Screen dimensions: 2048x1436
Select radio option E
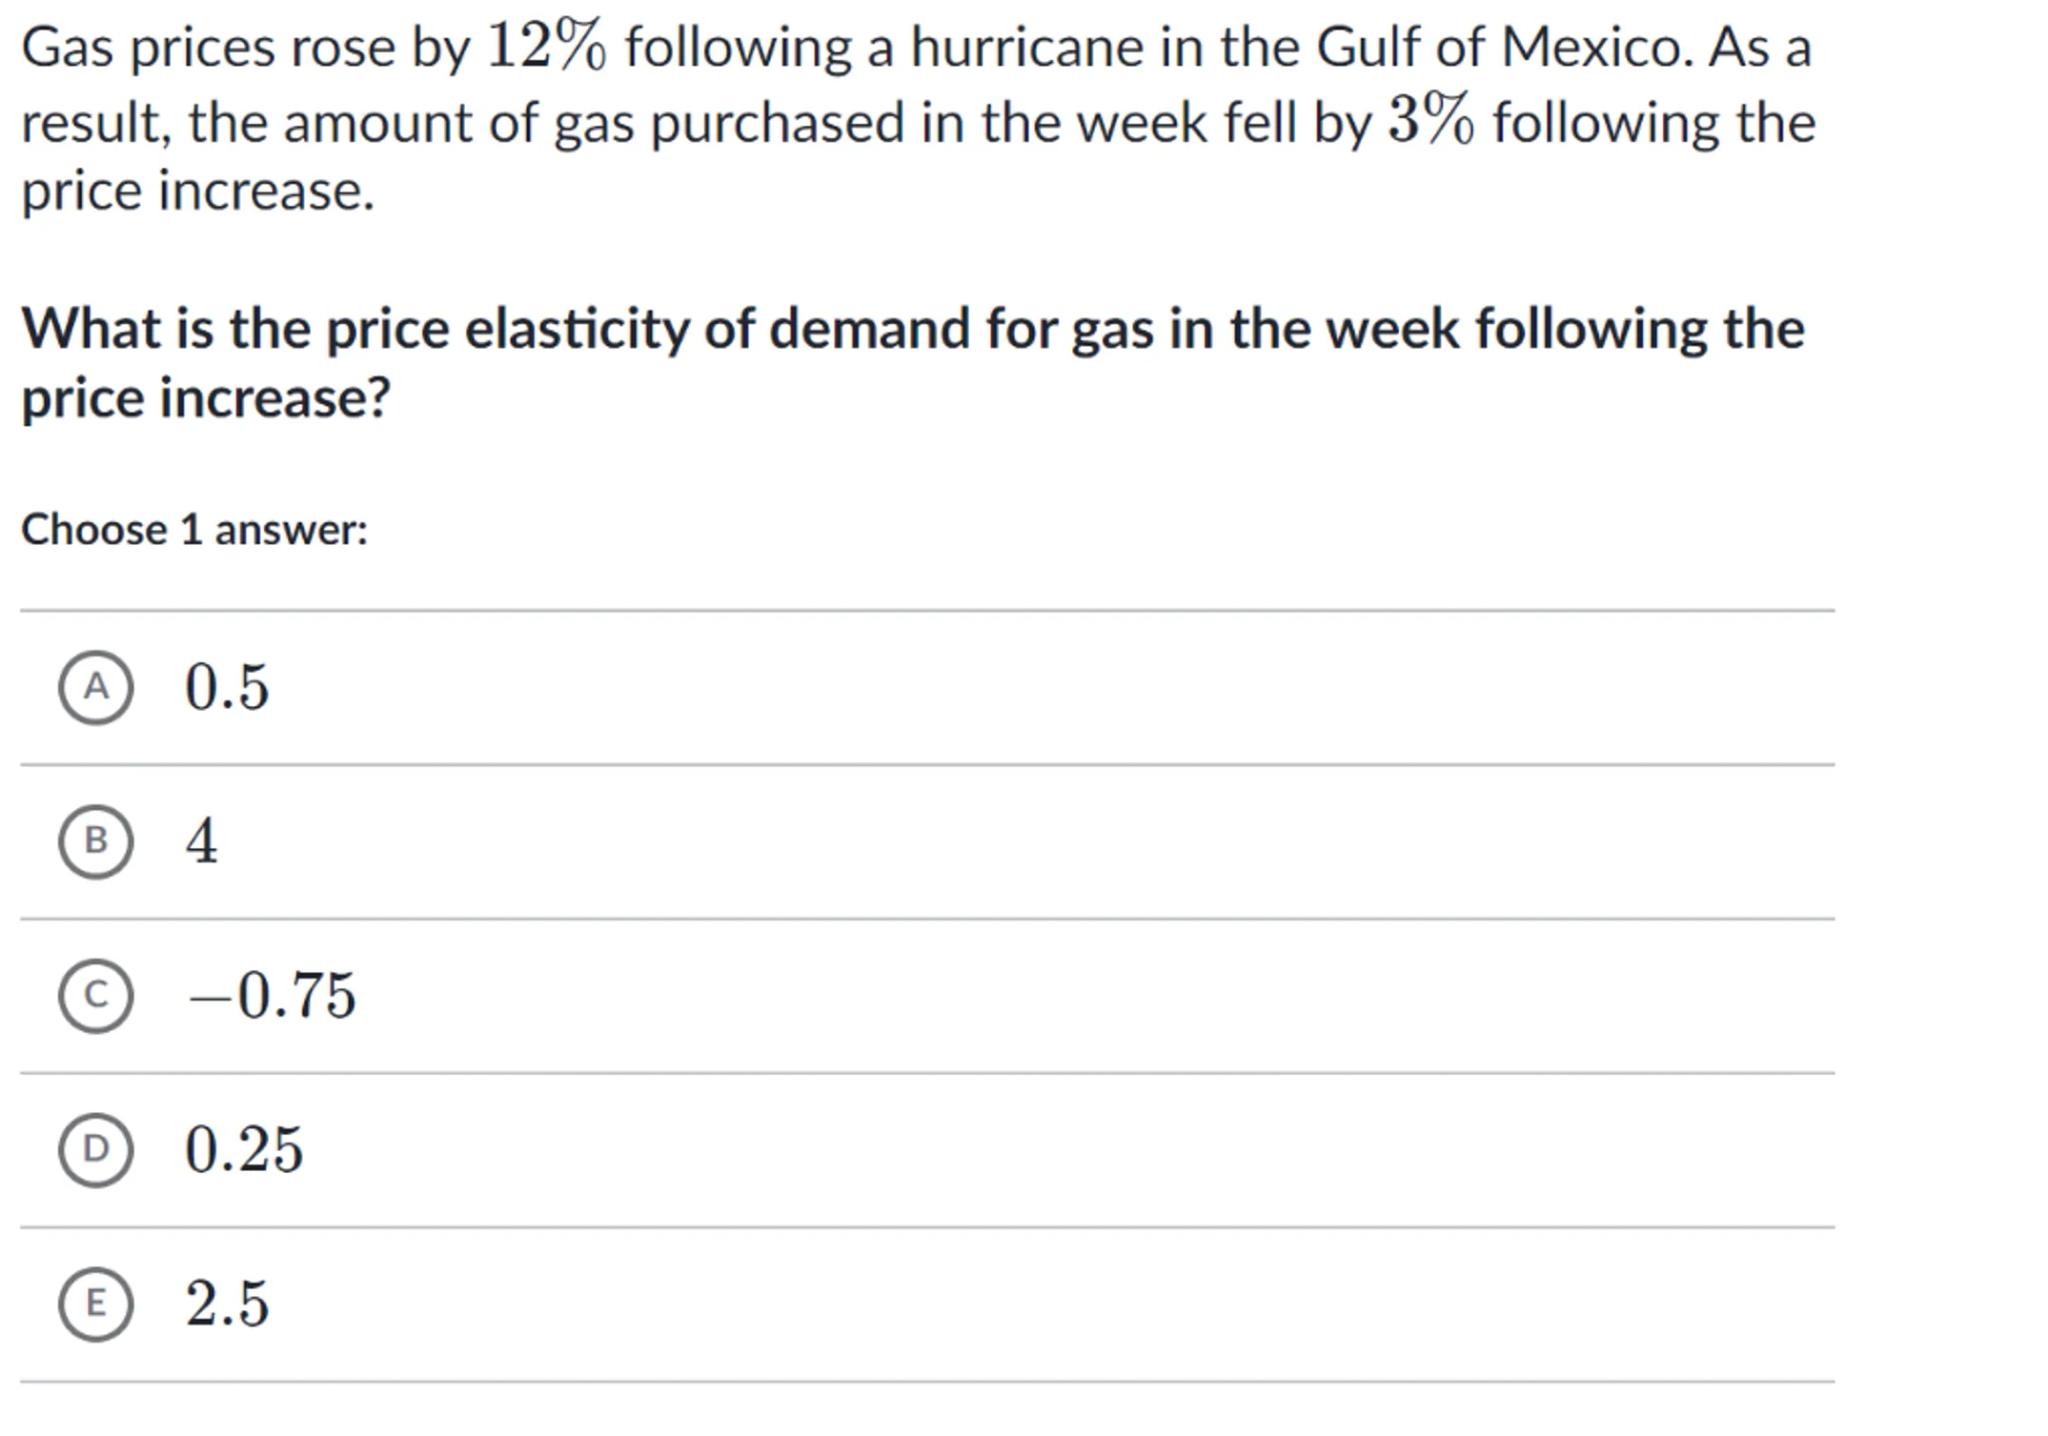95,1303
